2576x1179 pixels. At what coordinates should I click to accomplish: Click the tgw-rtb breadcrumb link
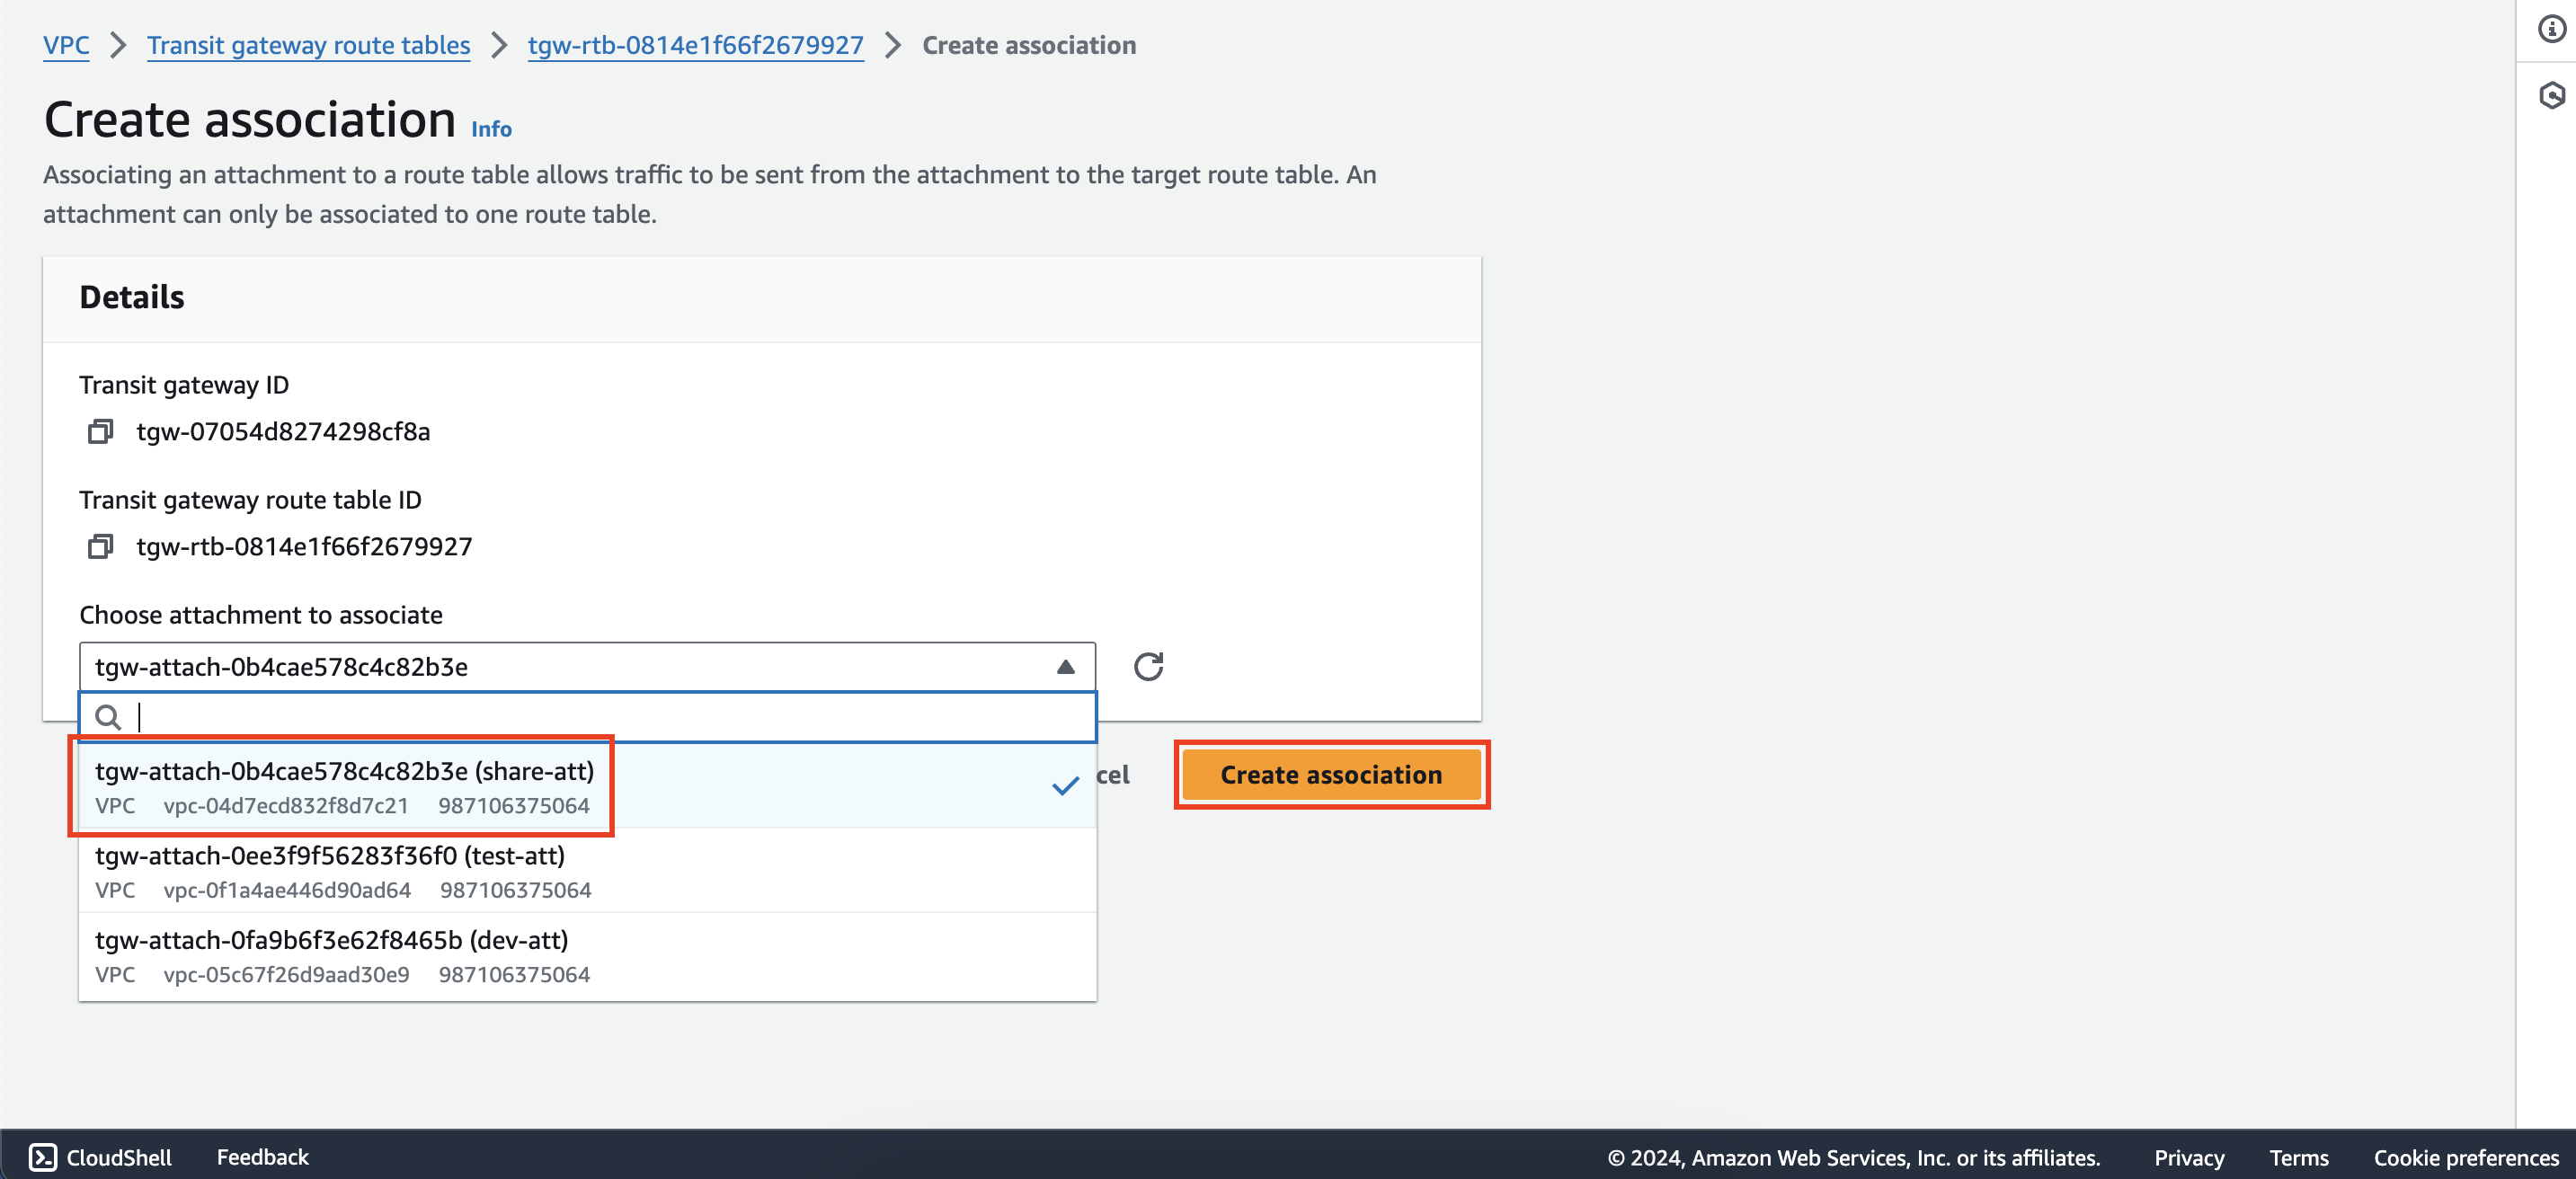coord(695,44)
